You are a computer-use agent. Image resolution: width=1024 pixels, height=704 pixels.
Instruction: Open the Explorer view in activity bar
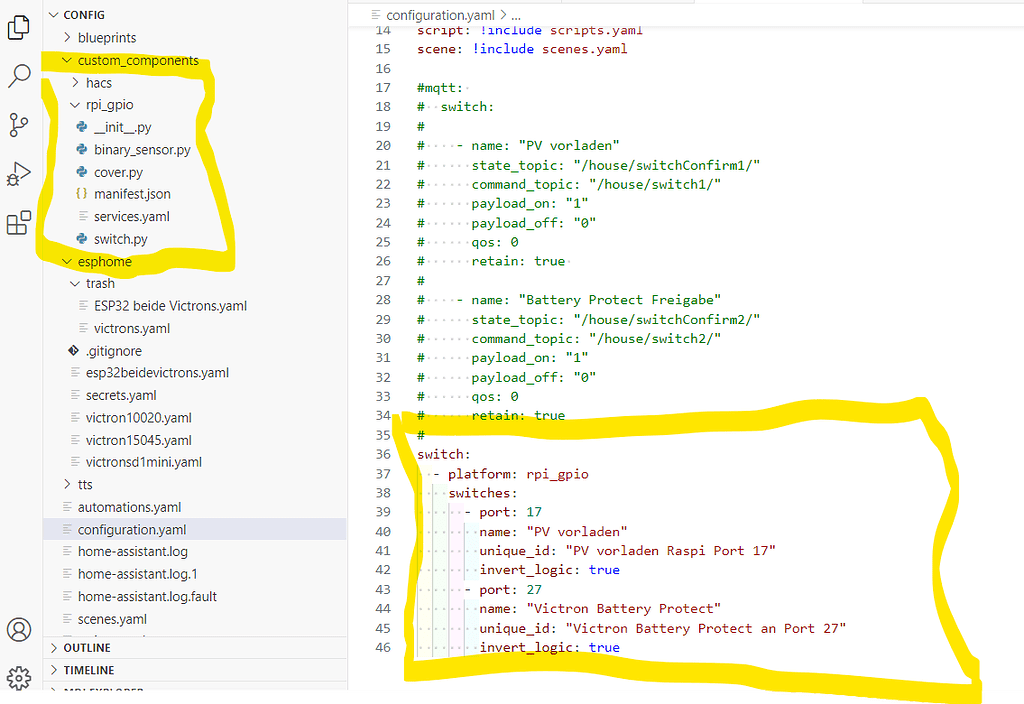tap(18, 27)
